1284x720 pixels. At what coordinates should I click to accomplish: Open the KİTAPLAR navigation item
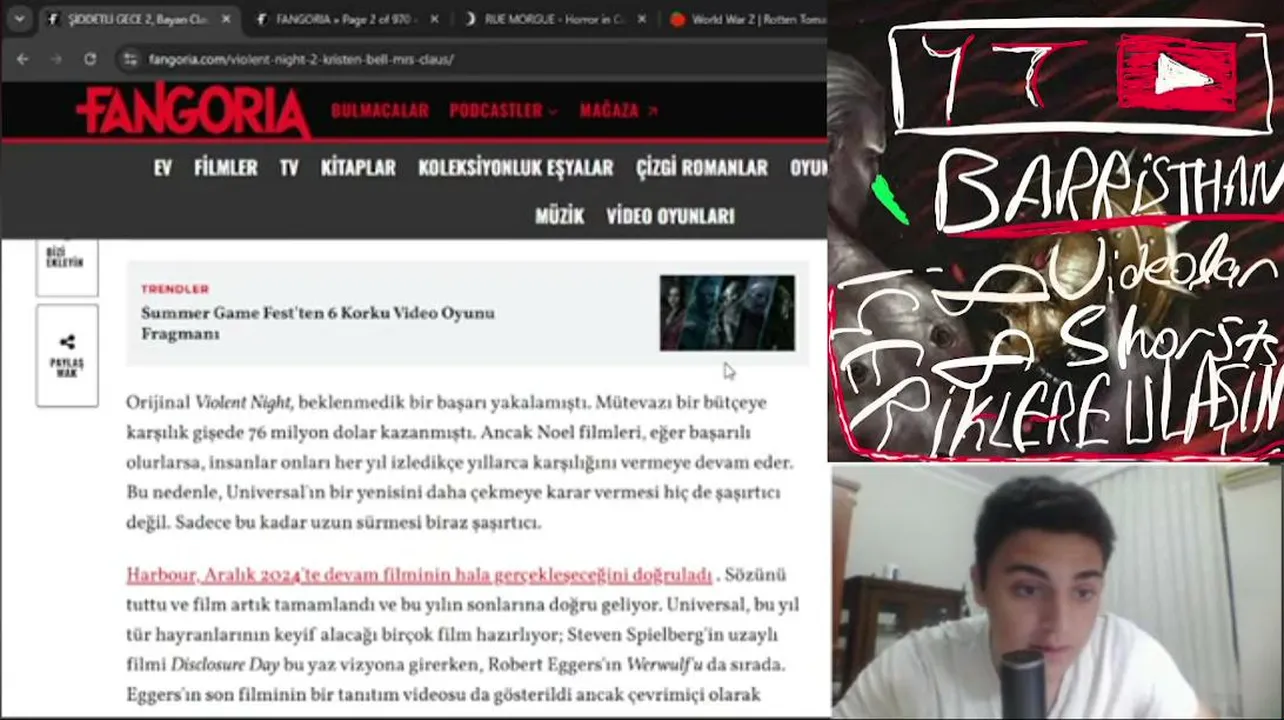[x=358, y=168]
